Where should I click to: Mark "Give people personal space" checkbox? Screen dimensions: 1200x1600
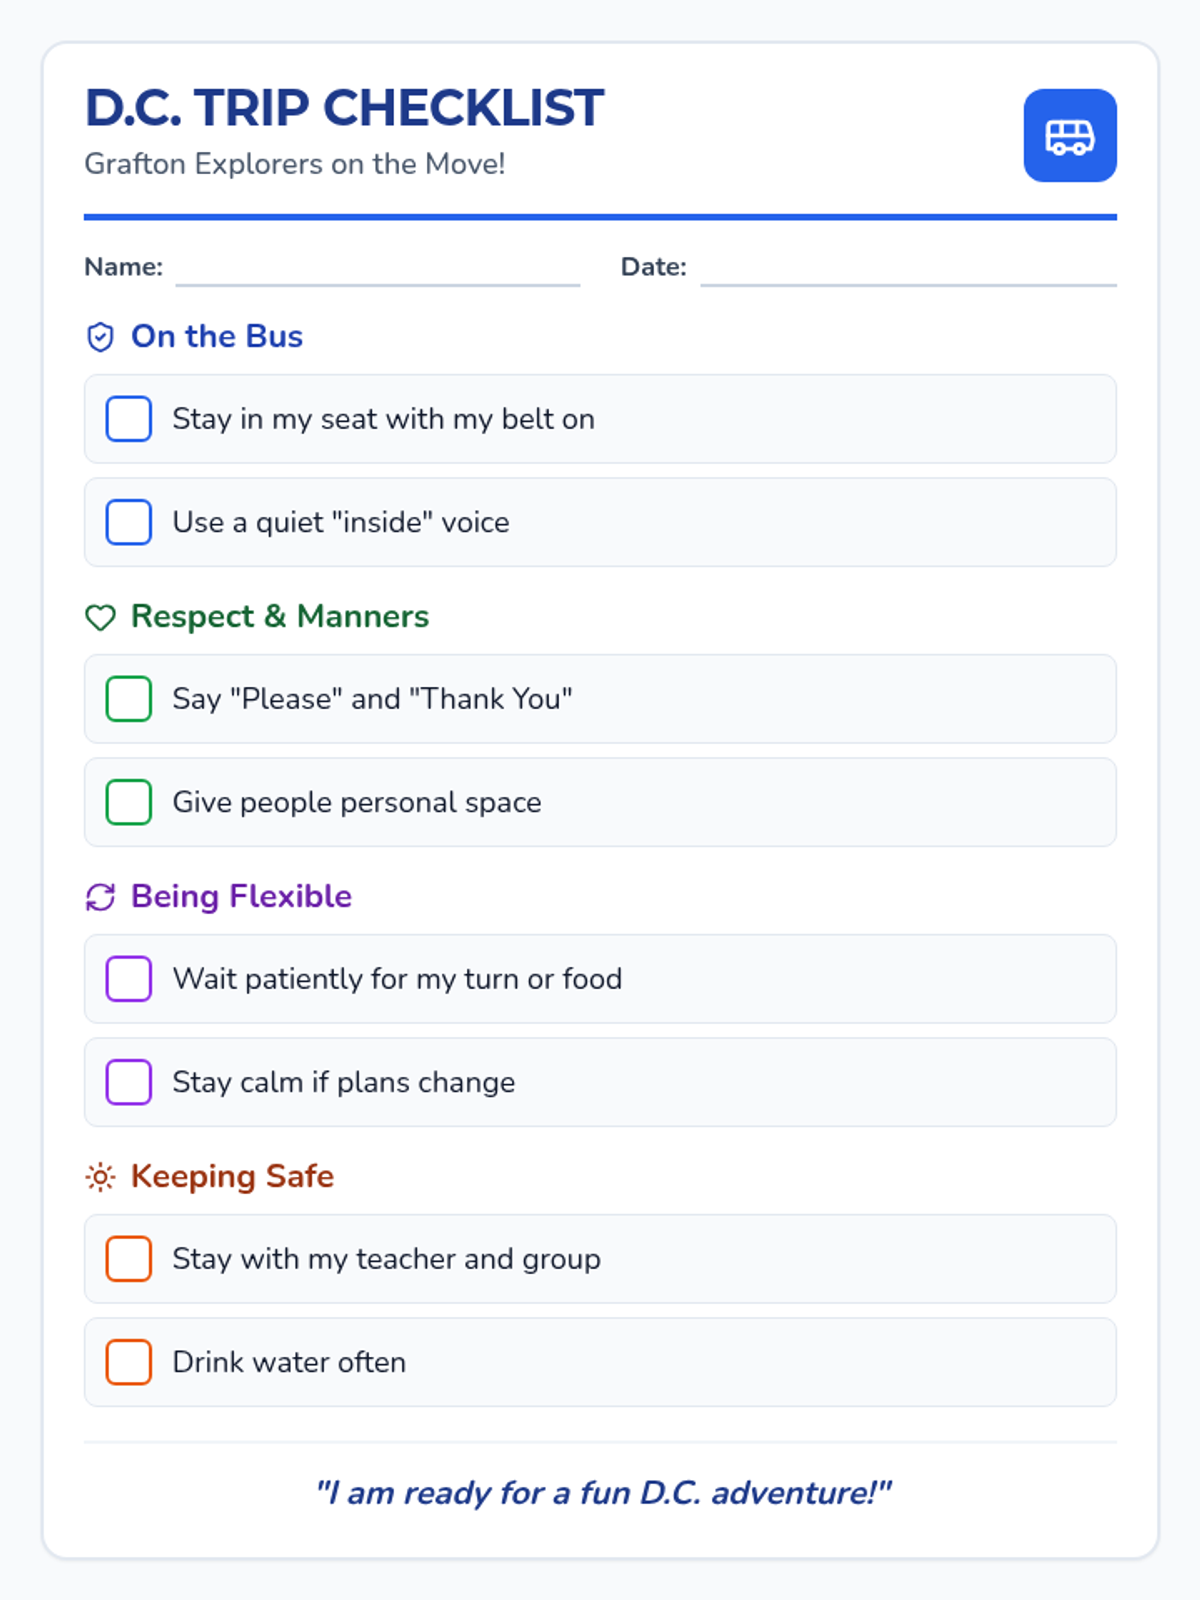point(129,802)
